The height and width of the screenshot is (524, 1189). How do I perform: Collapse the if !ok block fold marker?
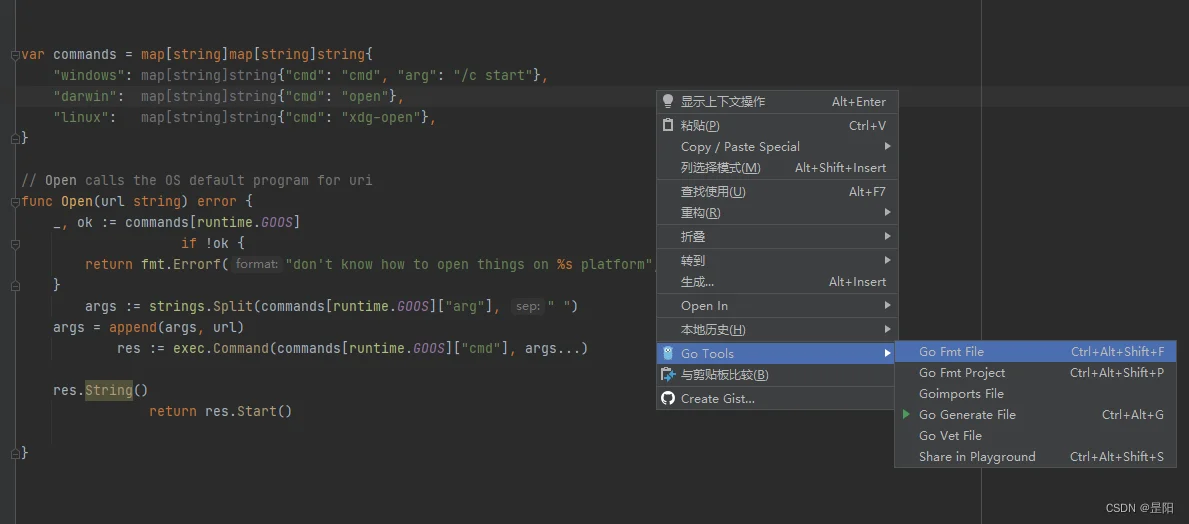pyautogui.click(x=14, y=243)
